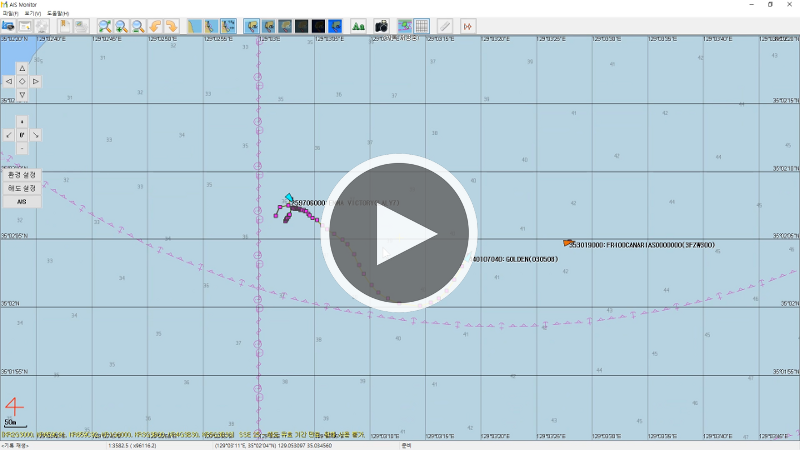Click the camera screenshot icon in toolbar
Screen dimensions: 800x450
tap(381, 25)
